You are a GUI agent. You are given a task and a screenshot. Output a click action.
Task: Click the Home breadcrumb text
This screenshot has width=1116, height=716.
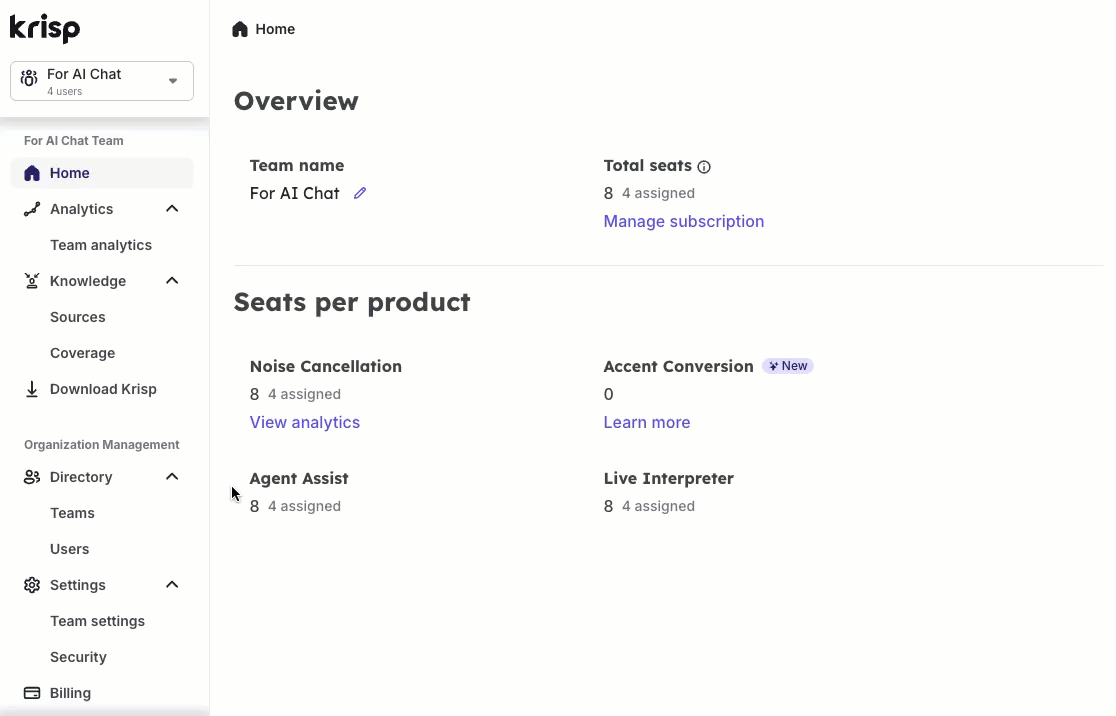(x=275, y=29)
